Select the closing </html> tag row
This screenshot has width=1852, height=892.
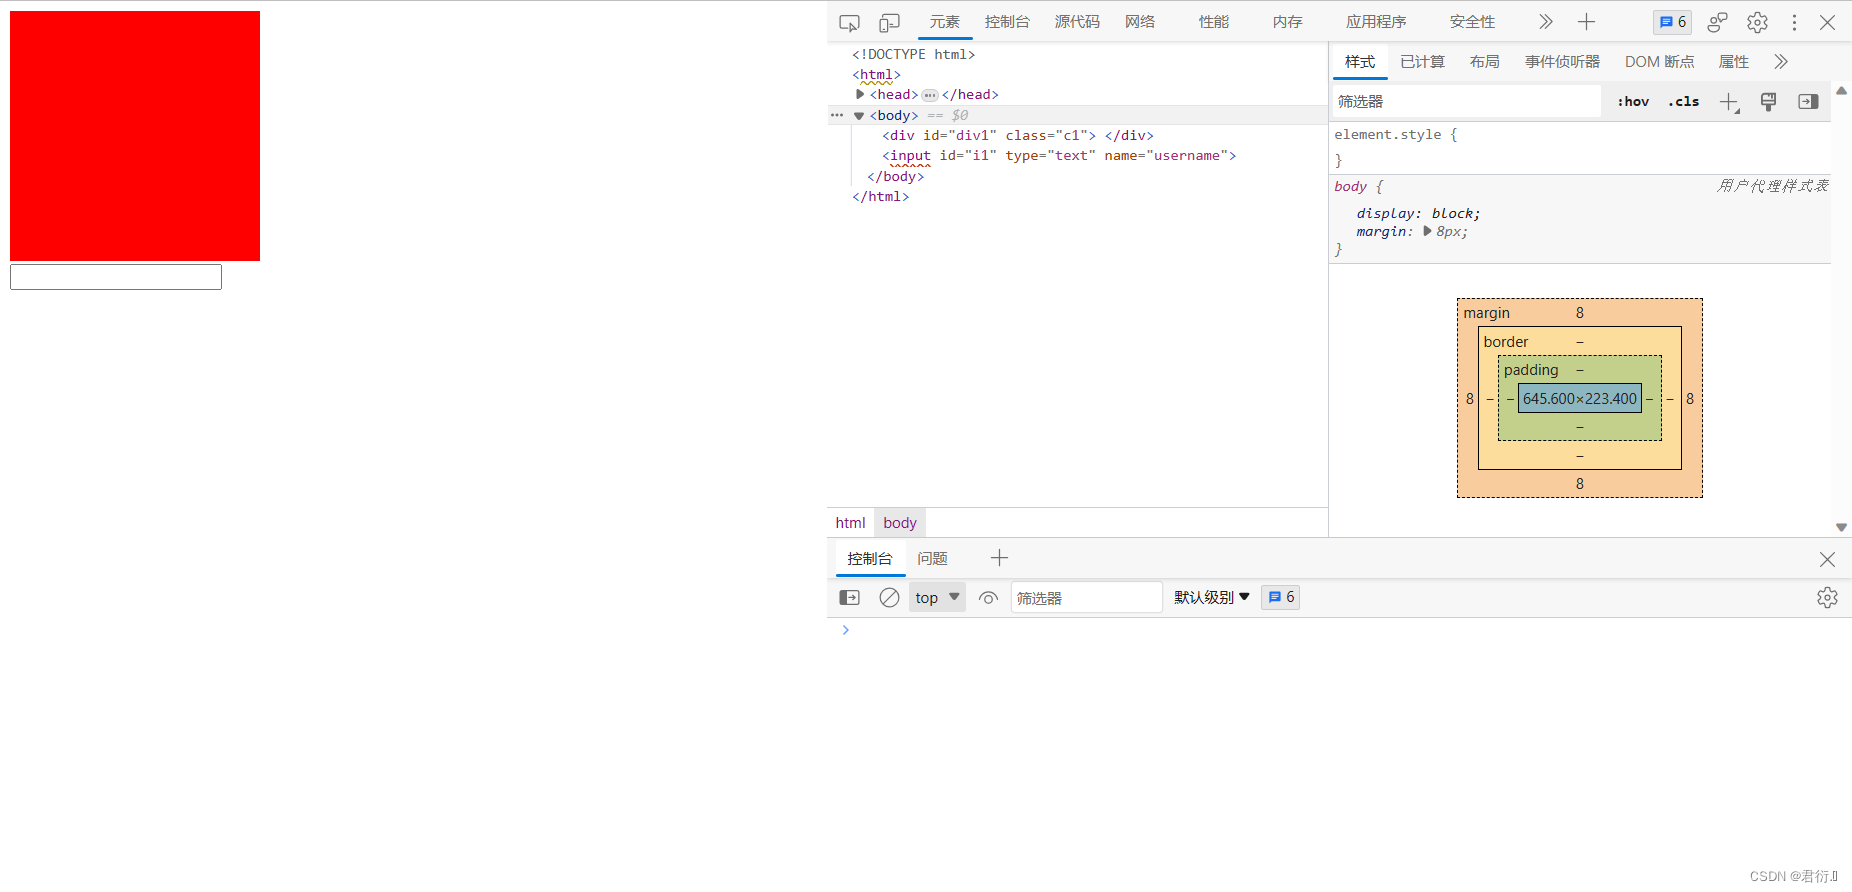coord(880,196)
